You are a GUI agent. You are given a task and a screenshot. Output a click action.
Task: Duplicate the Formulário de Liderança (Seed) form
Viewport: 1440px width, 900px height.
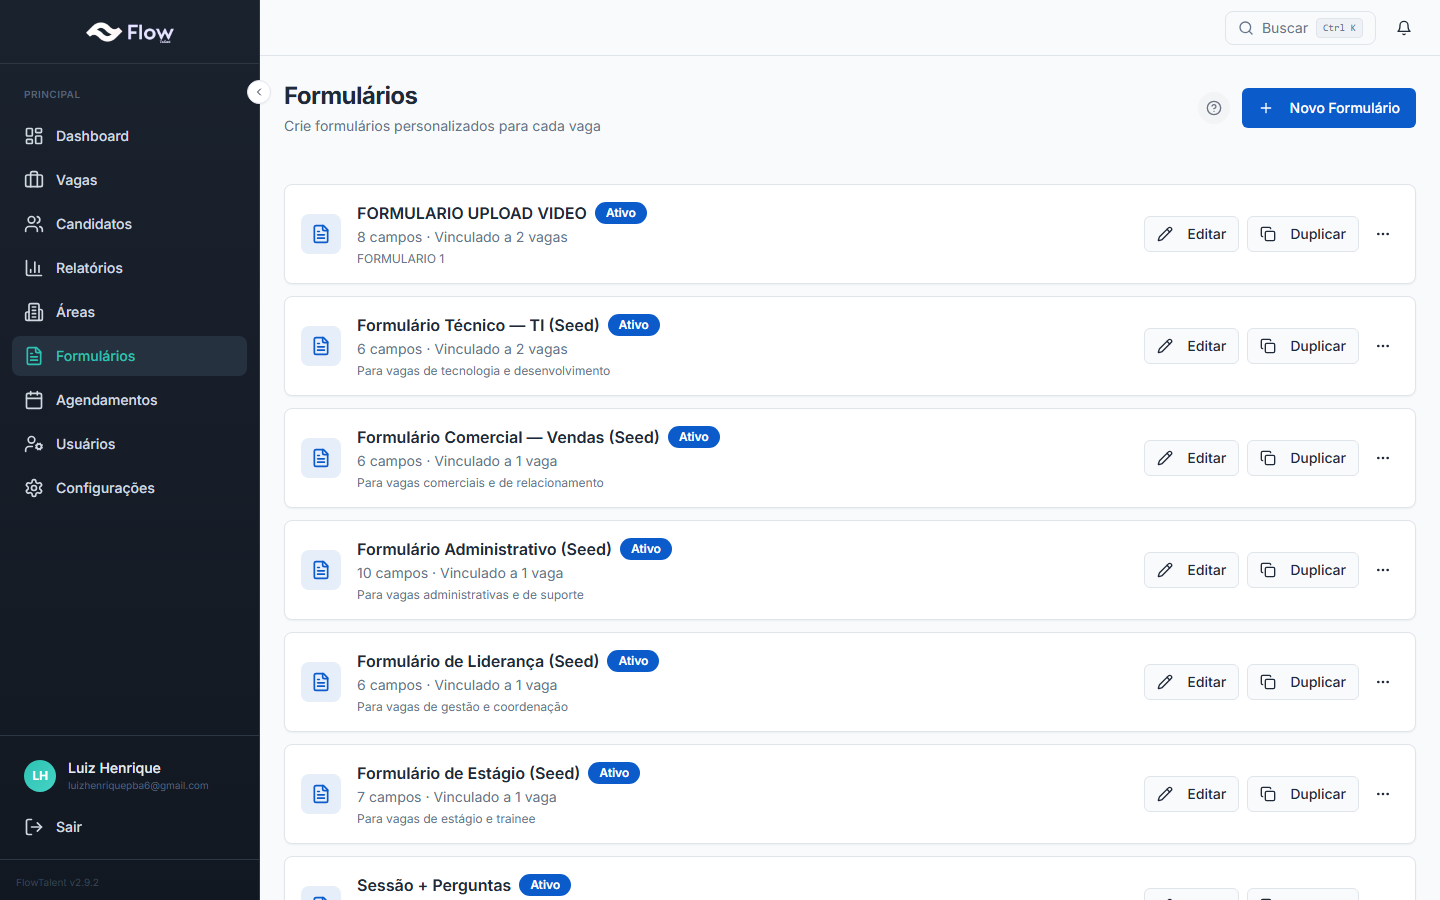tap(1302, 682)
